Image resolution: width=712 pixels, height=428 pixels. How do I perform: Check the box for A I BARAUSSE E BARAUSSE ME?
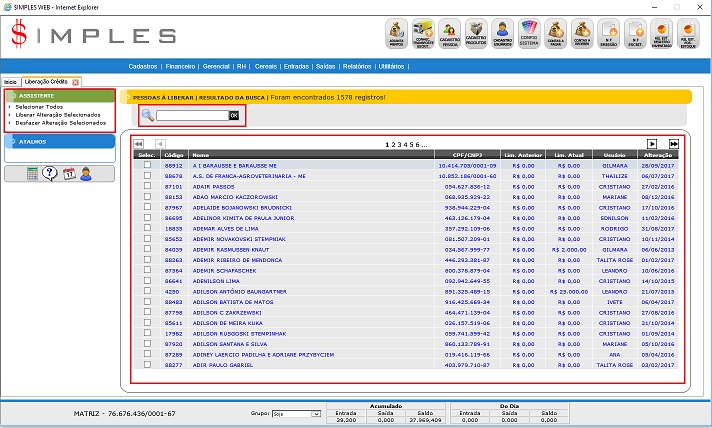[x=147, y=165]
